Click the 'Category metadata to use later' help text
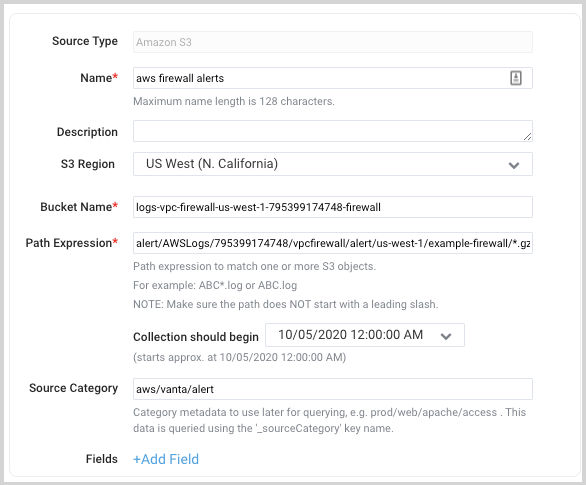Image resolution: width=586 pixels, height=485 pixels. (x=329, y=420)
